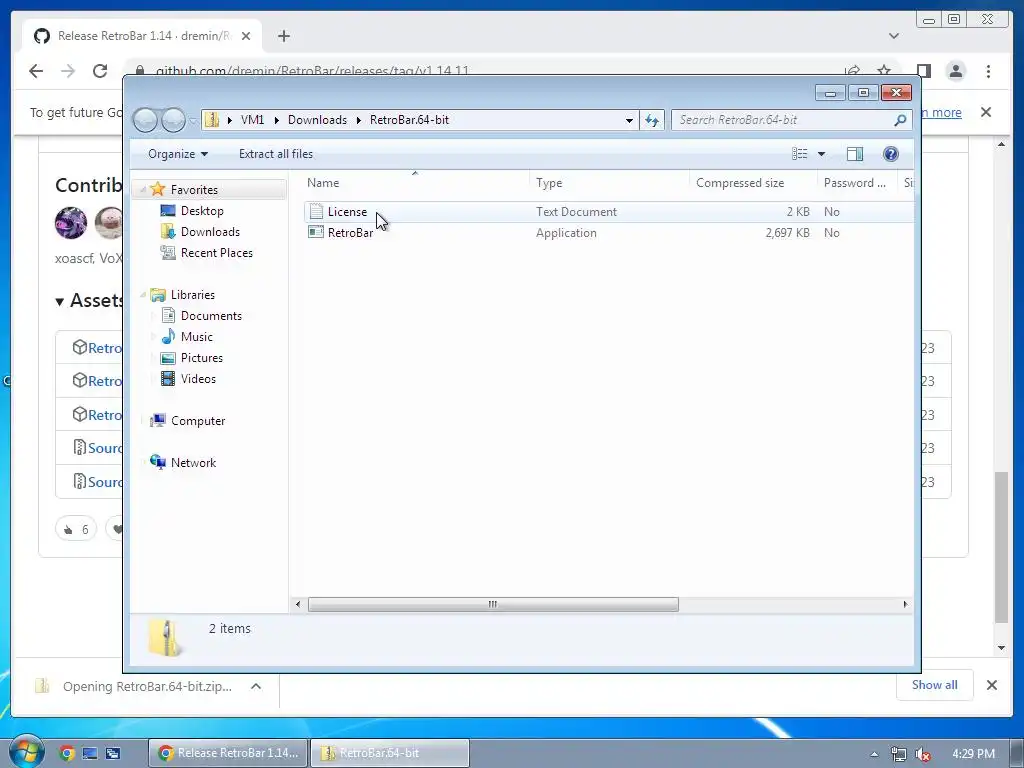This screenshot has width=1024, height=768.
Task: Click the RetroBar application icon
Action: pos(316,232)
